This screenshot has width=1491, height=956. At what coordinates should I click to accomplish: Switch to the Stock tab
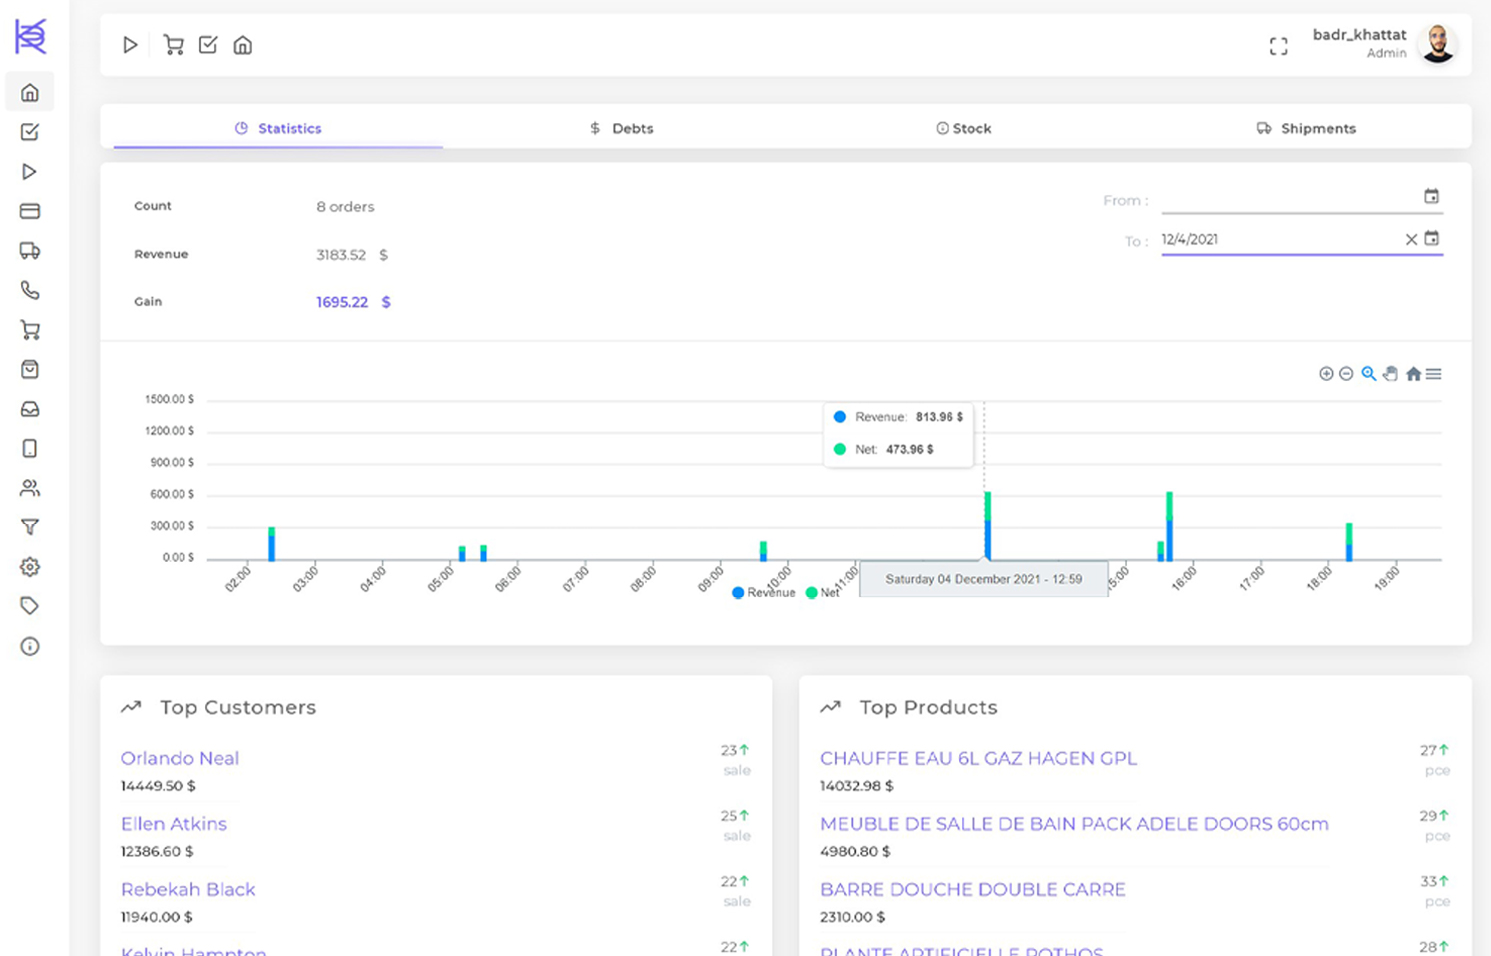click(964, 128)
